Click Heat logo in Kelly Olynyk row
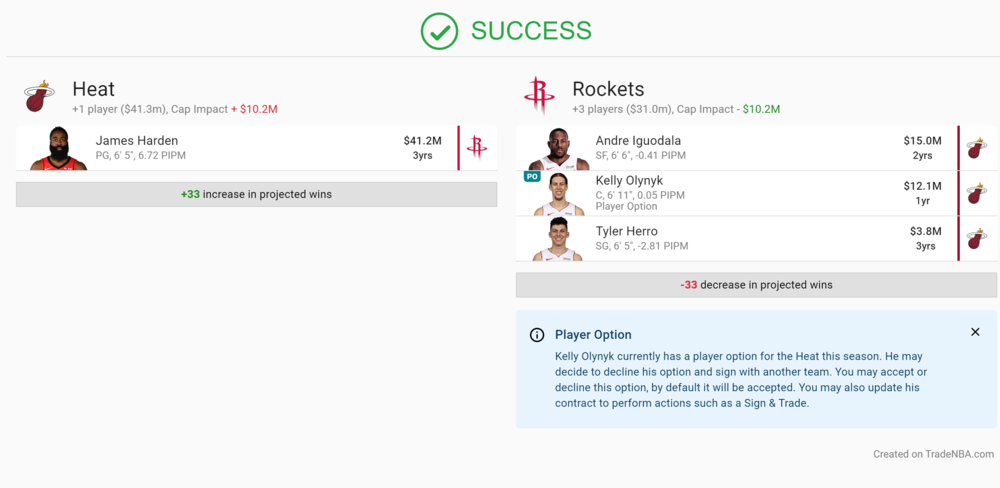Viewport: 1000px width, 488px height. [x=977, y=193]
